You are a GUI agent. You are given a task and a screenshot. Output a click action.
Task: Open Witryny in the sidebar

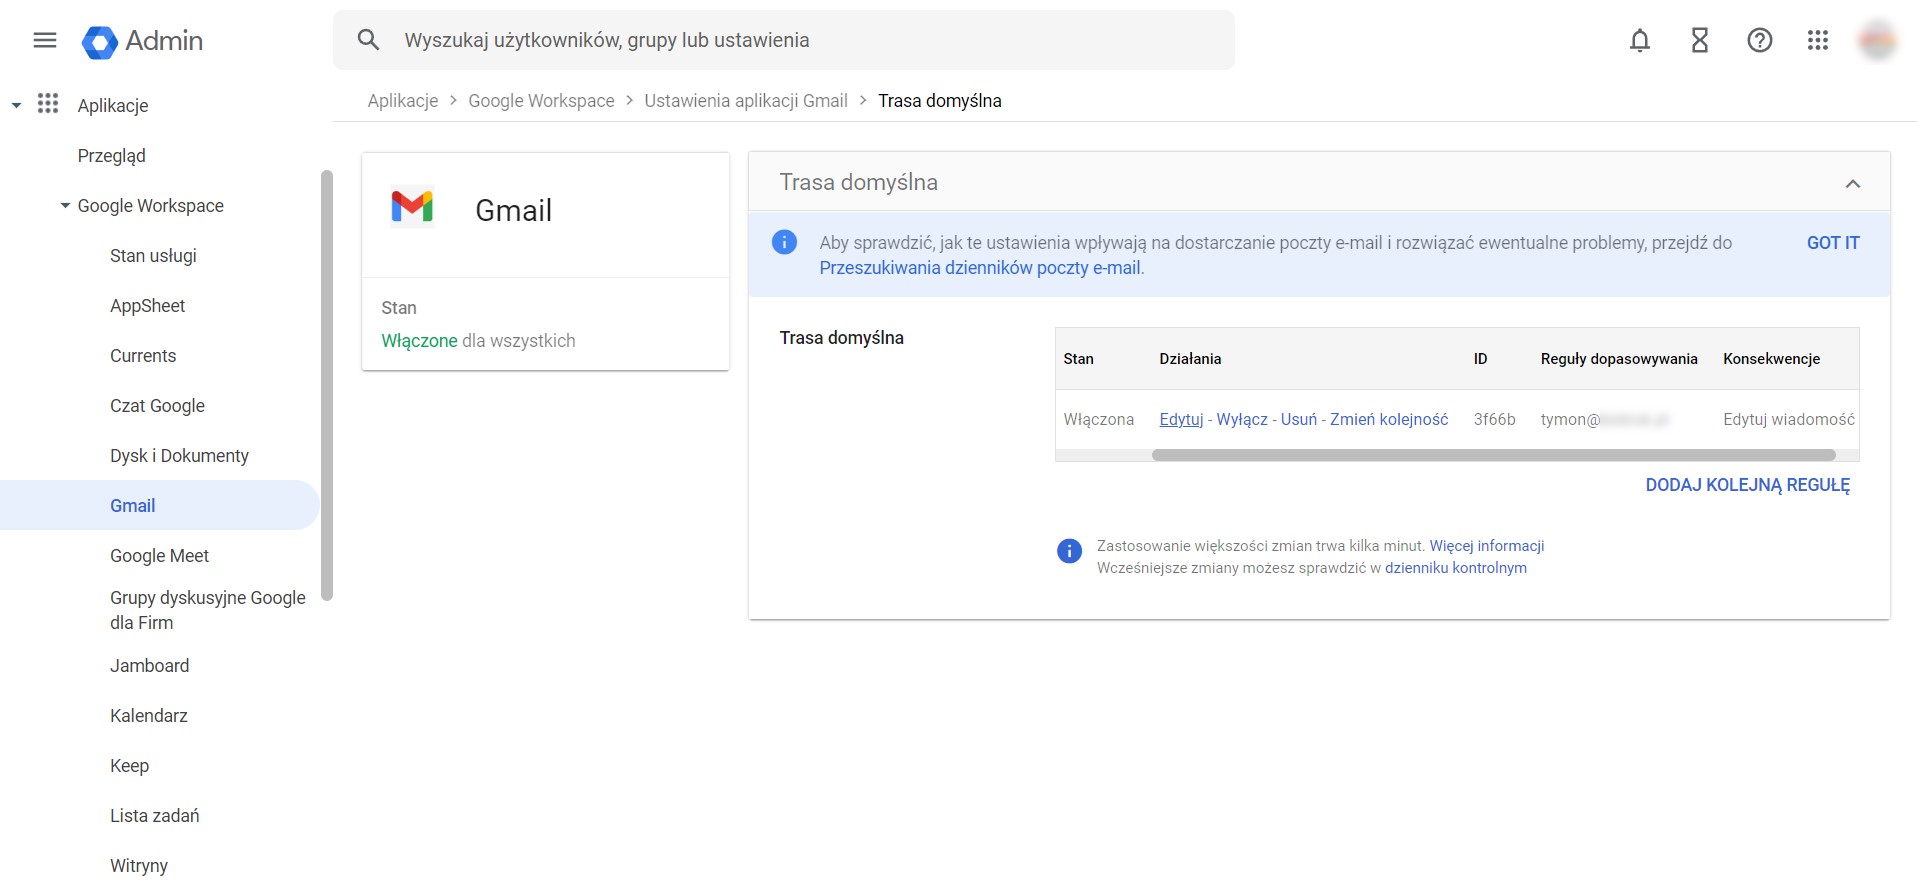pos(139,866)
